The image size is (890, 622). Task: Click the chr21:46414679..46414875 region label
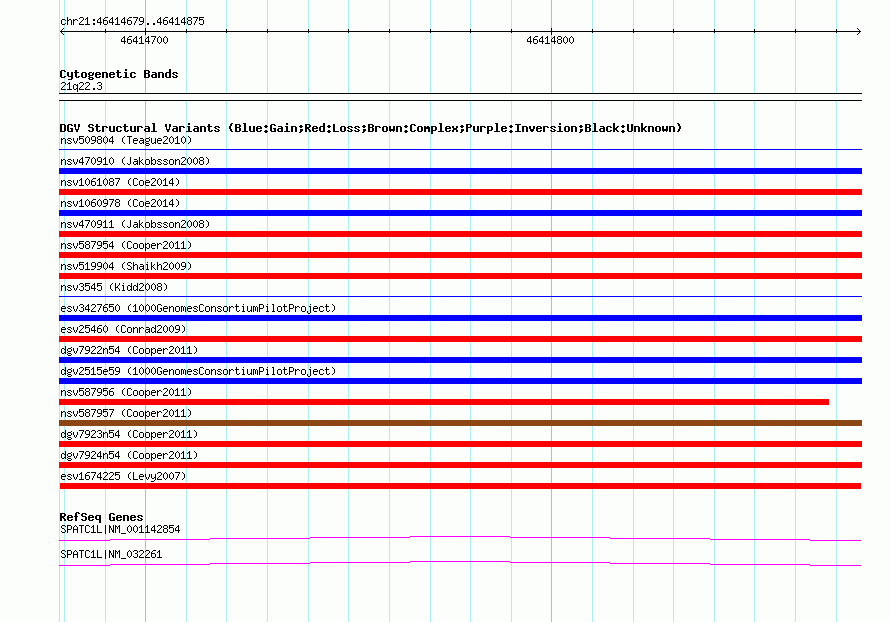tap(132, 21)
